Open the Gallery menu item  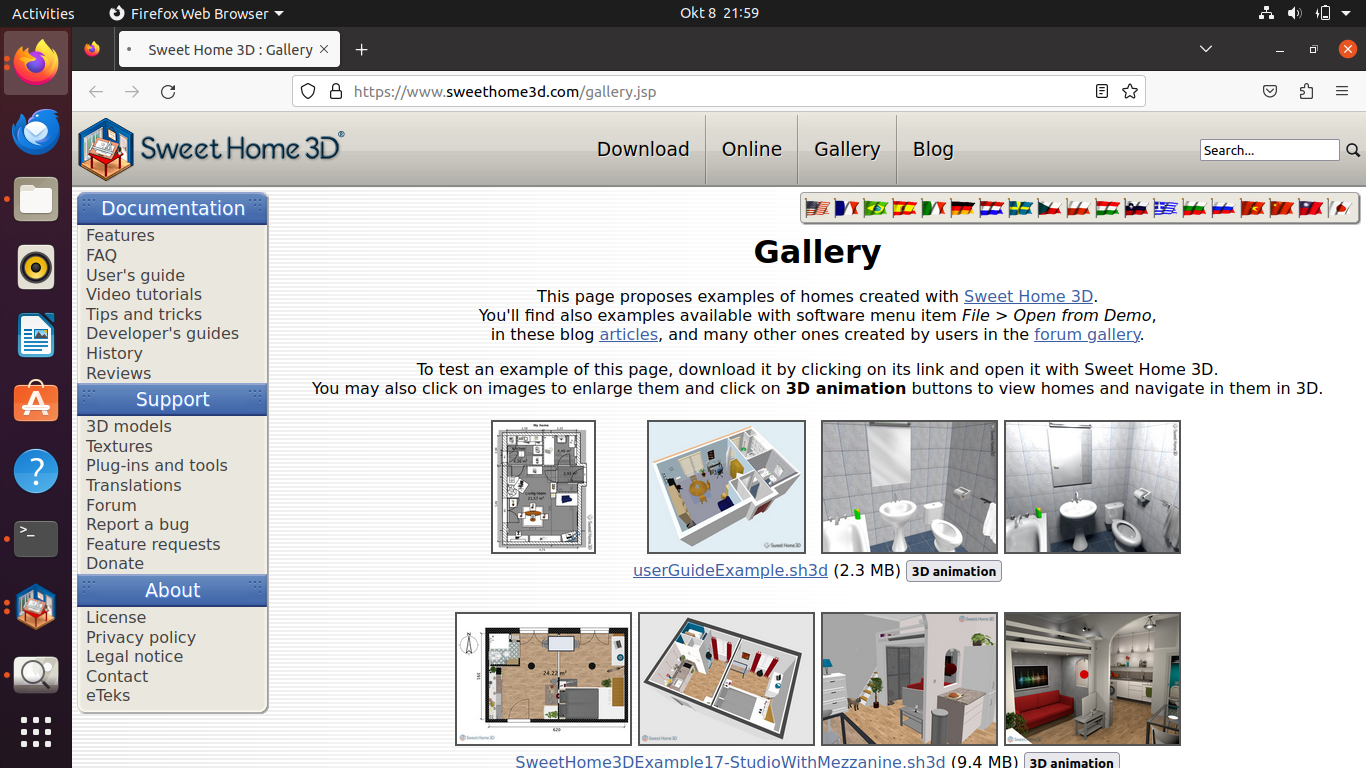click(847, 149)
